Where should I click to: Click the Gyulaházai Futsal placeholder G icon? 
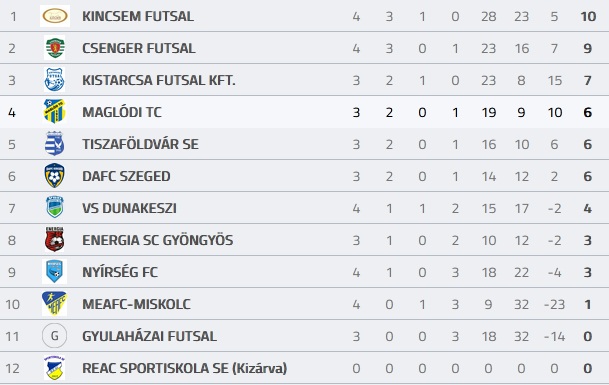click(55, 336)
